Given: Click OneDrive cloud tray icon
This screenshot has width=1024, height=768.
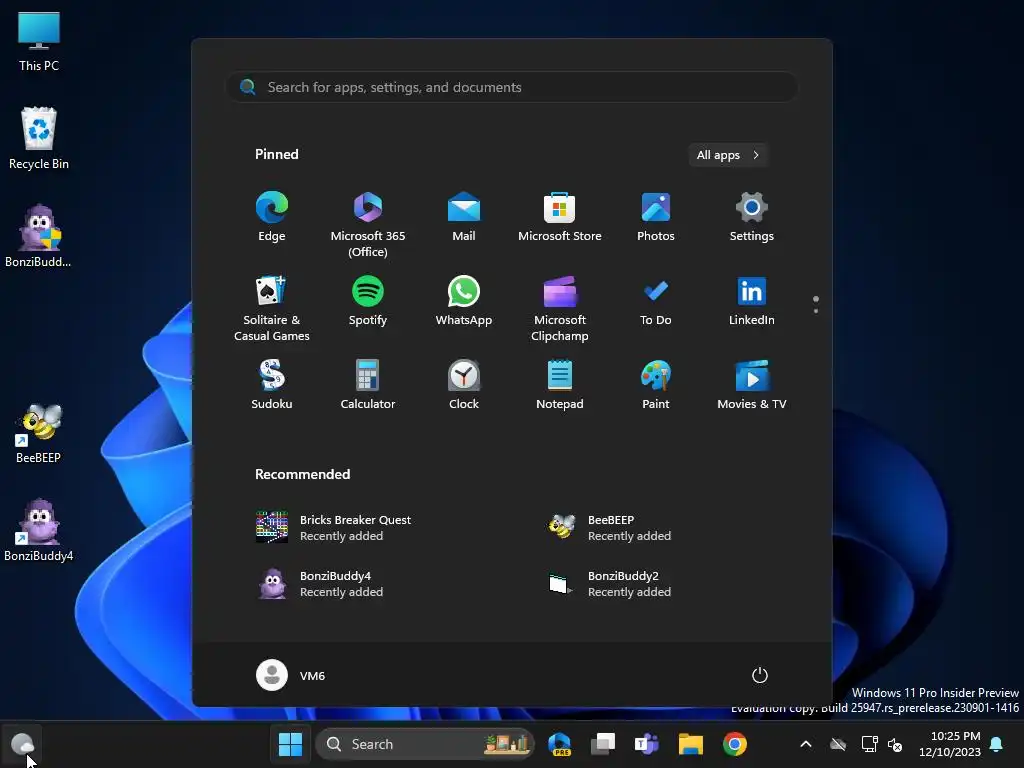Looking at the screenshot, I should point(838,744).
